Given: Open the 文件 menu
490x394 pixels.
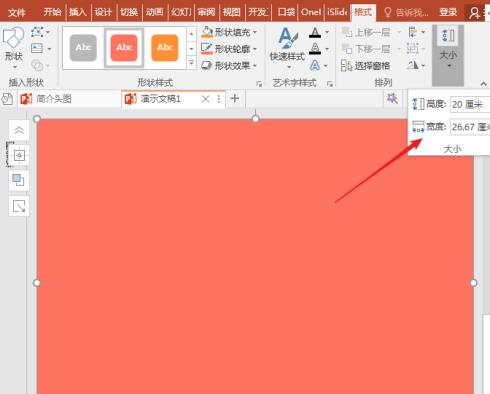Looking at the screenshot, I should tap(16, 13).
